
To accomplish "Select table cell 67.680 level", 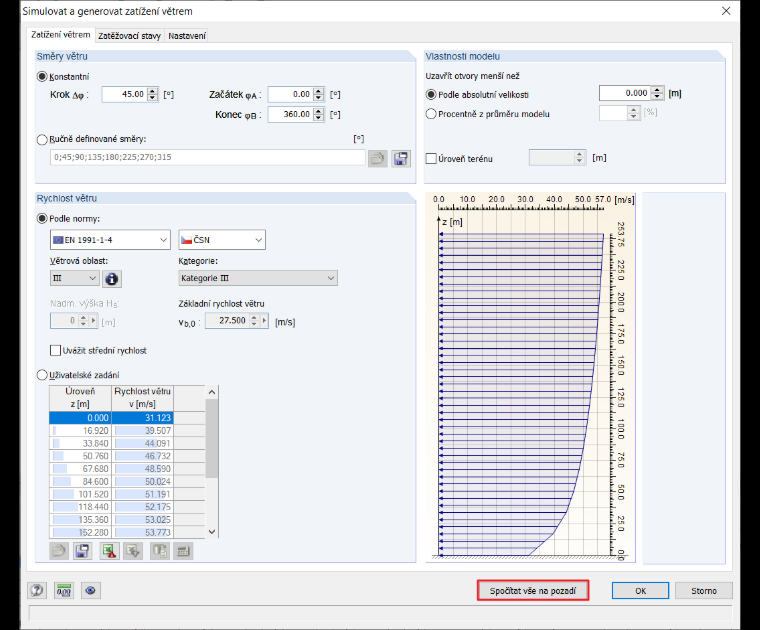I will (x=80, y=469).
